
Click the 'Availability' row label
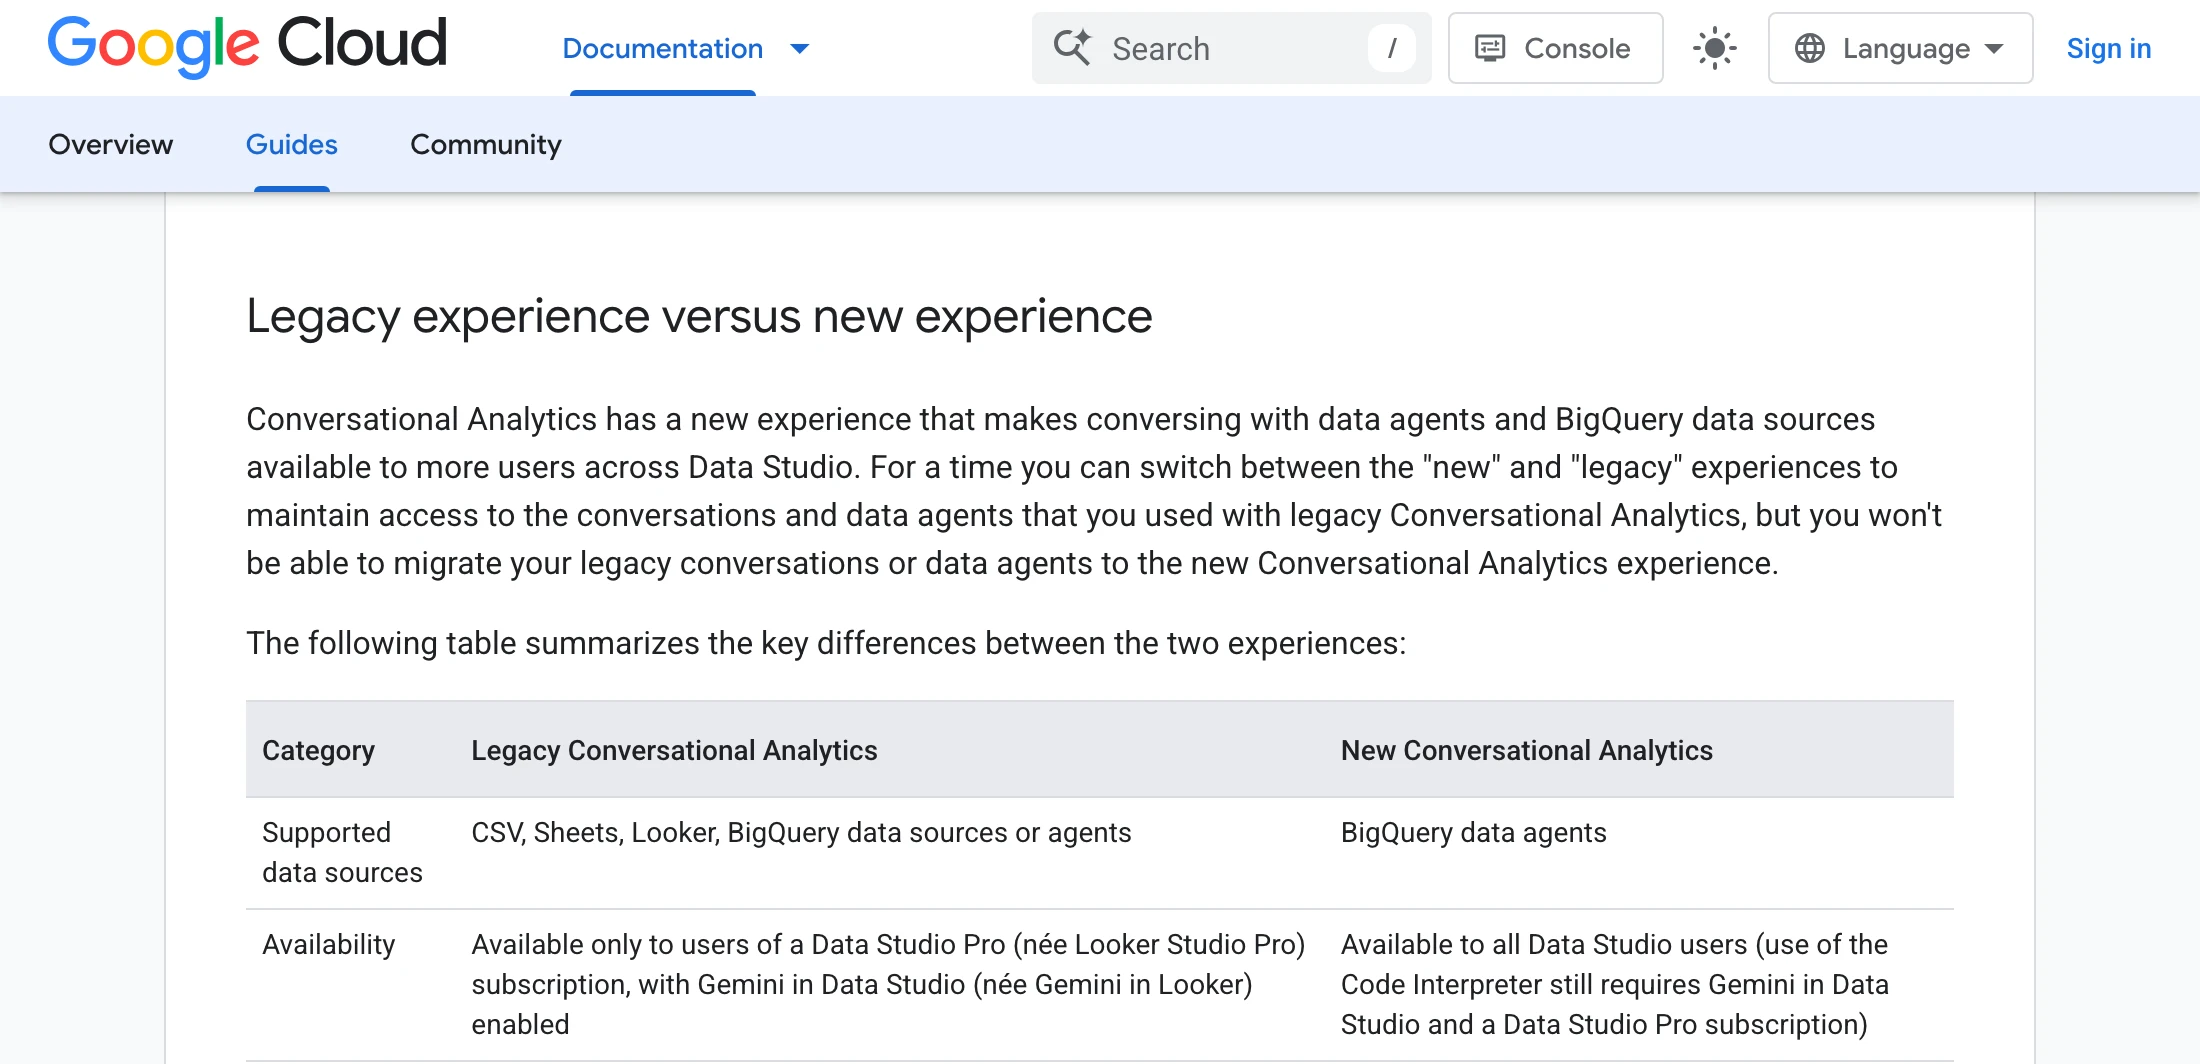[x=328, y=944]
